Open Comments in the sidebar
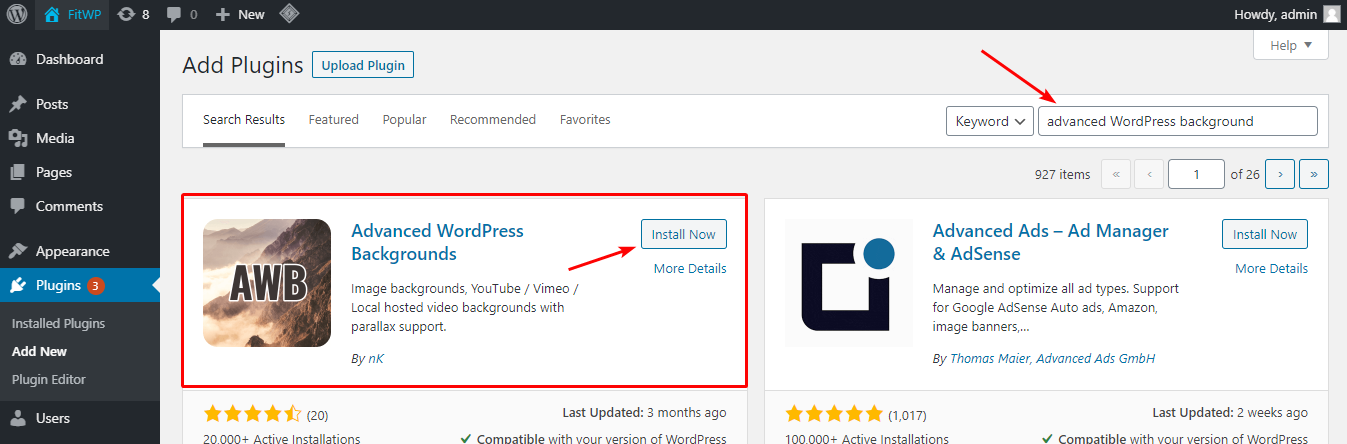Image resolution: width=1347 pixels, height=444 pixels. (x=80, y=206)
